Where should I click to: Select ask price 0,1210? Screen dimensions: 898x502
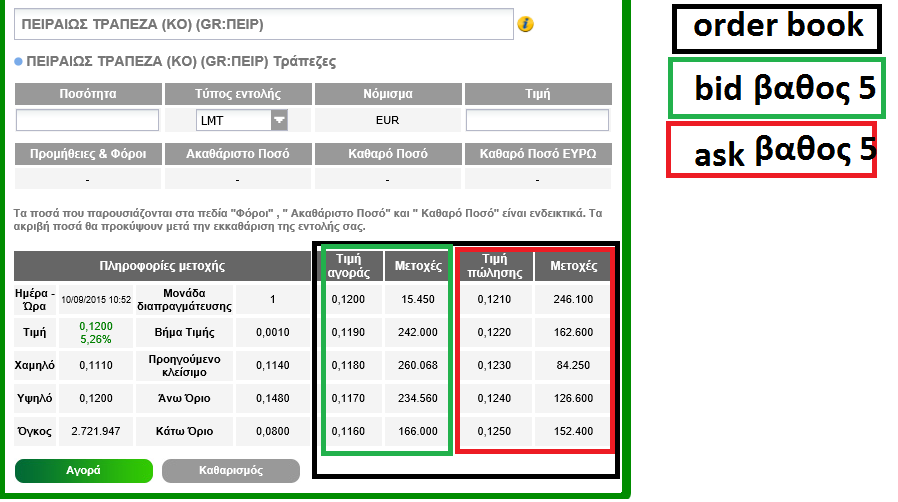tap(494, 299)
